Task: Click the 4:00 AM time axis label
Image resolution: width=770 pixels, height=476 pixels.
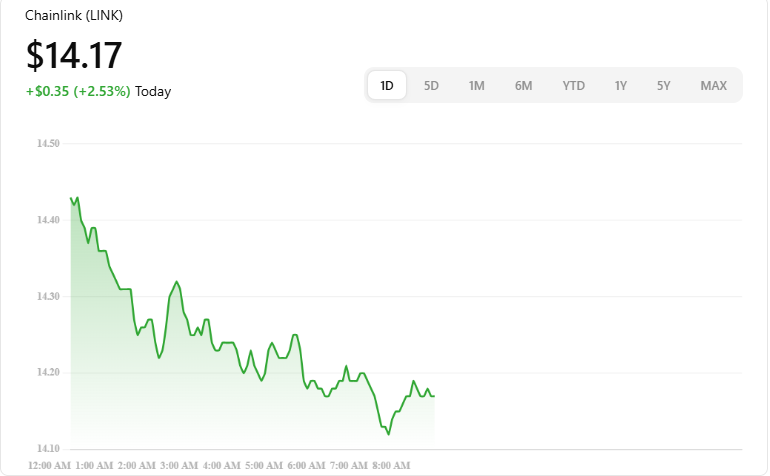Action: click(x=223, y=466)
